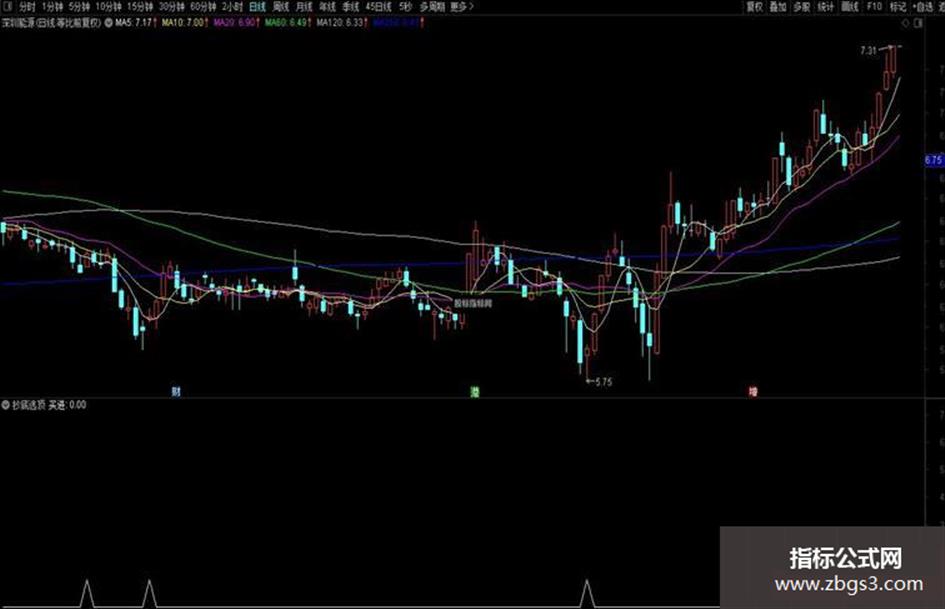Screen dimensions: 945x609
Task: Select the 2小时 period tab
Action: coord(232,7)
